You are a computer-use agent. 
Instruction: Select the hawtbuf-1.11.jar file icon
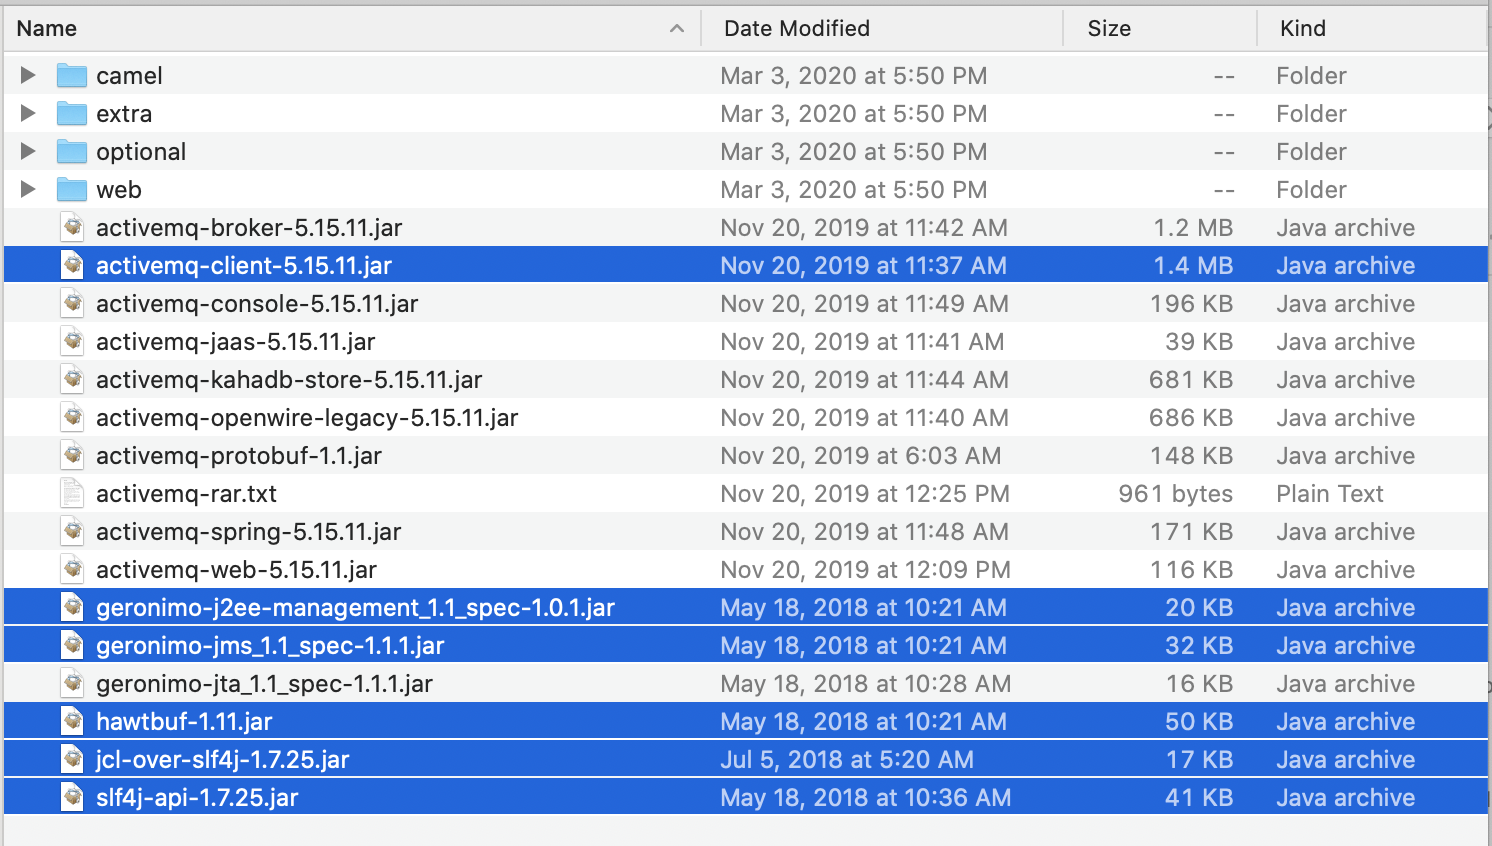click(x=72, y=721)
